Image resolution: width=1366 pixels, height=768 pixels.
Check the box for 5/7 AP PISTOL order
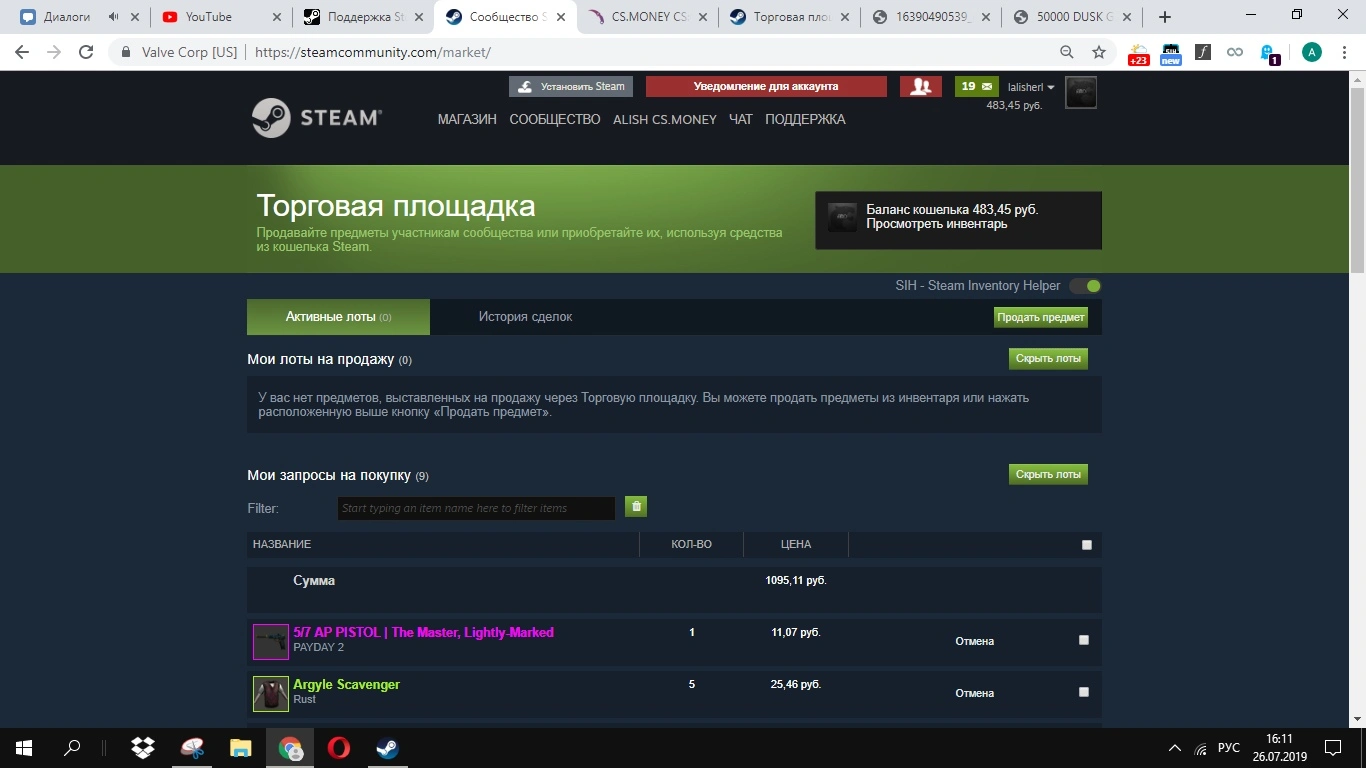tap(1084, 640)
